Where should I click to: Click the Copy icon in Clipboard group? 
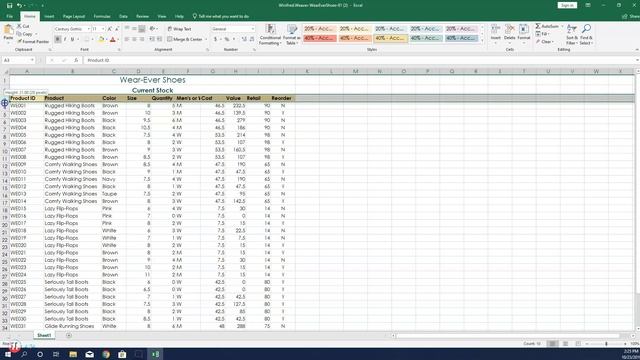click(x=19, y=34)
